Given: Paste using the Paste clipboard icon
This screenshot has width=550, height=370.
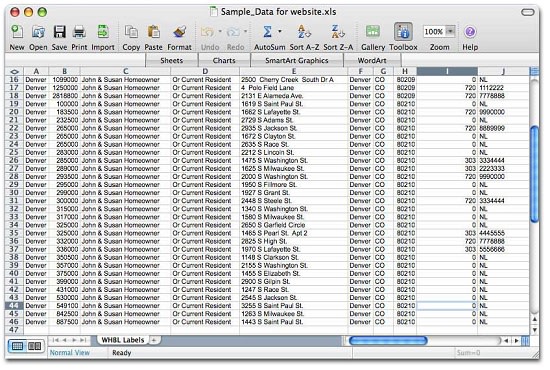Looking at the screenshot, I should coord(153,32).
